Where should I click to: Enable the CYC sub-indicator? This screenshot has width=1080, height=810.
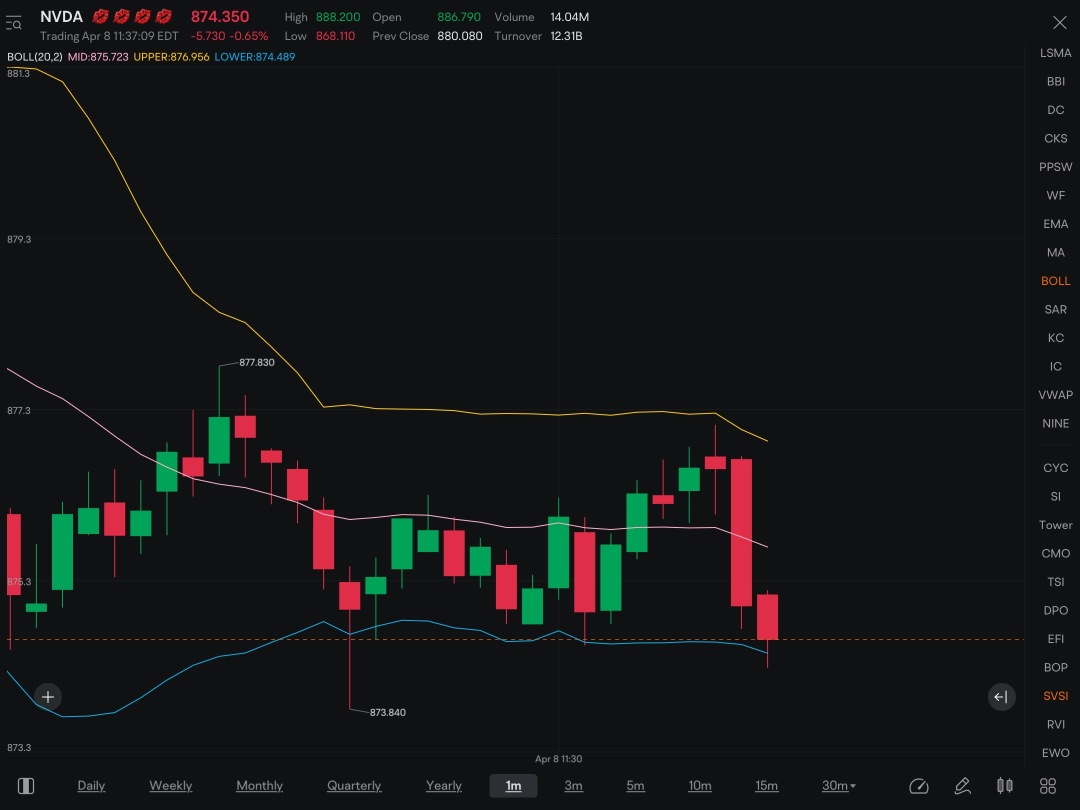coord(1055,468)
